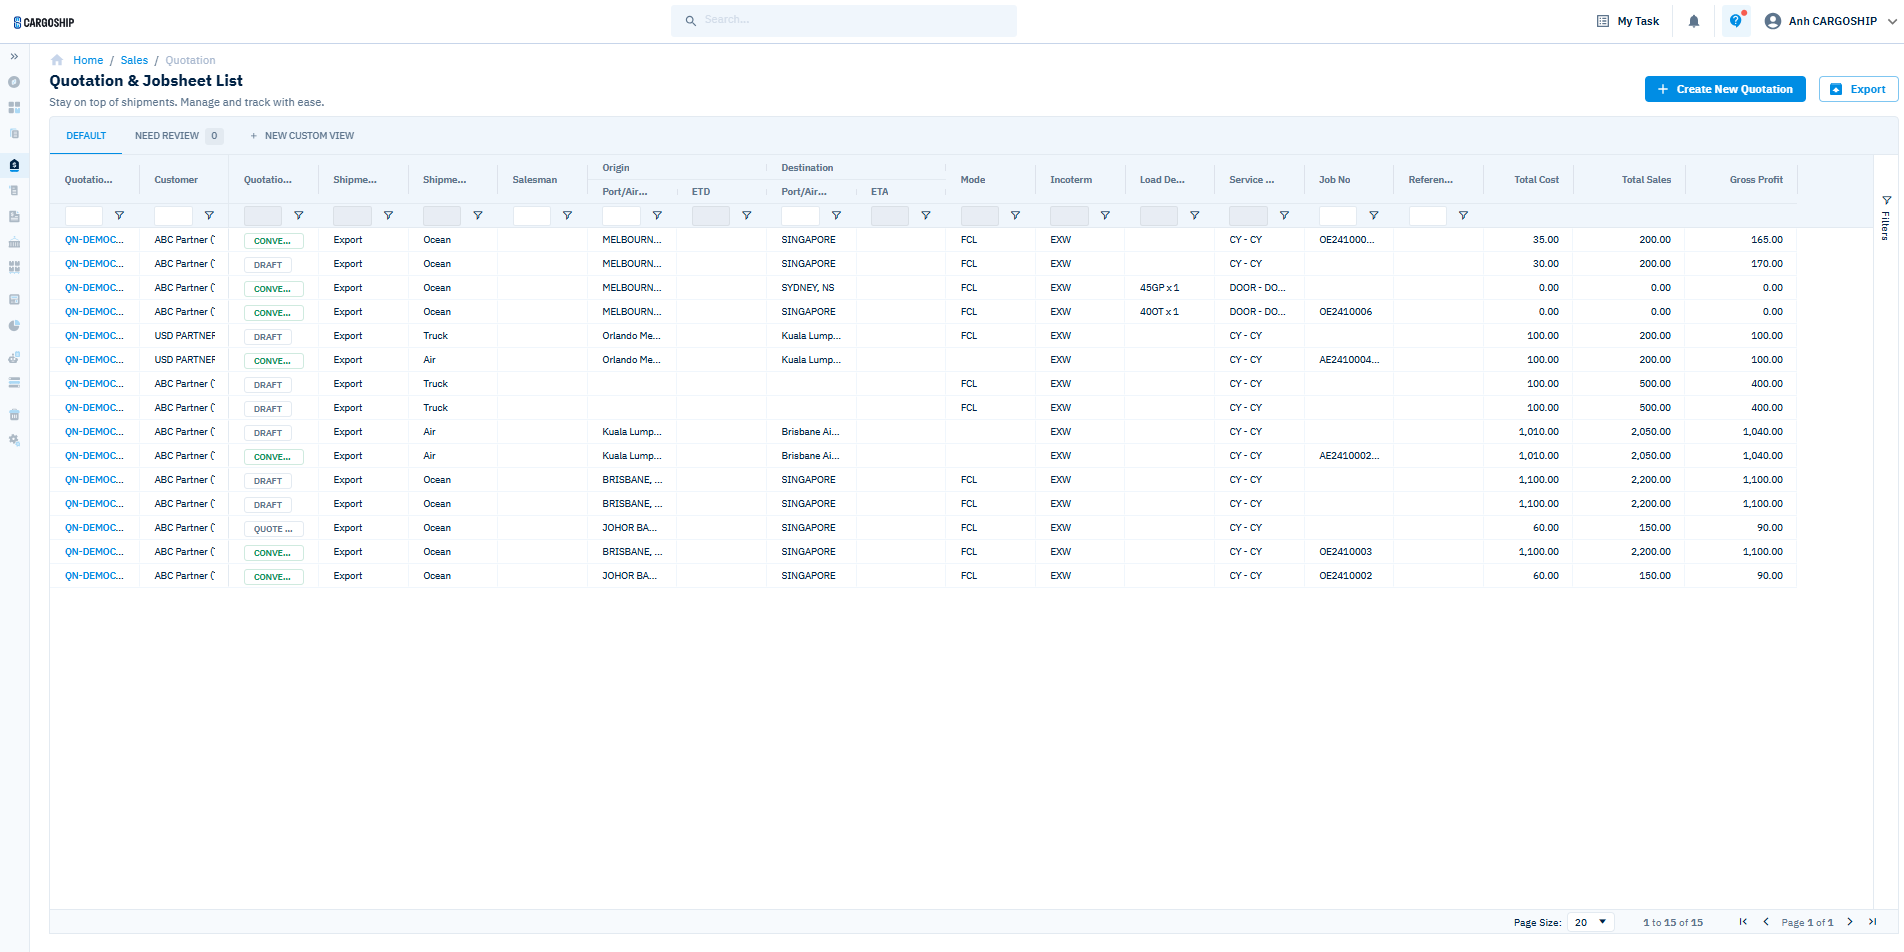Viewport: 1904px width, 952px height.
Task: Click the top search field
Action: pos(844,20)
